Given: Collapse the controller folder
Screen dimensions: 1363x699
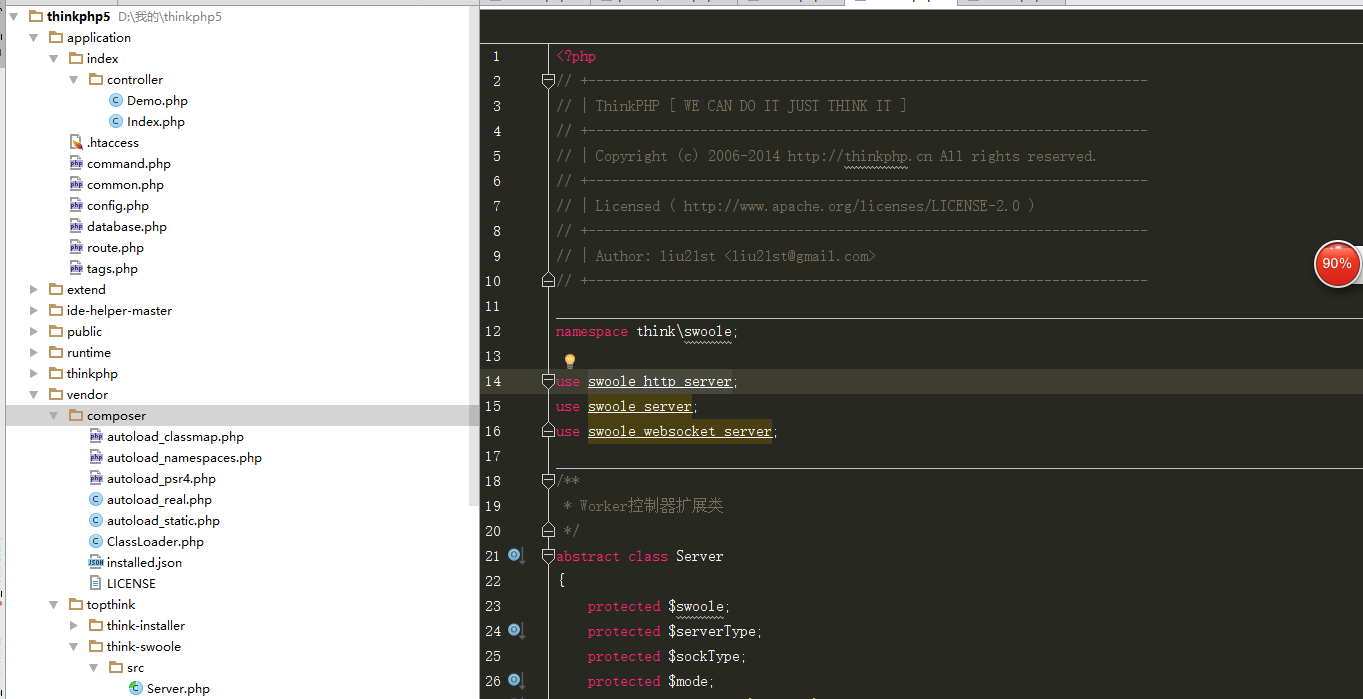Looking at the screenshot, I should click(x=74, y=80).
